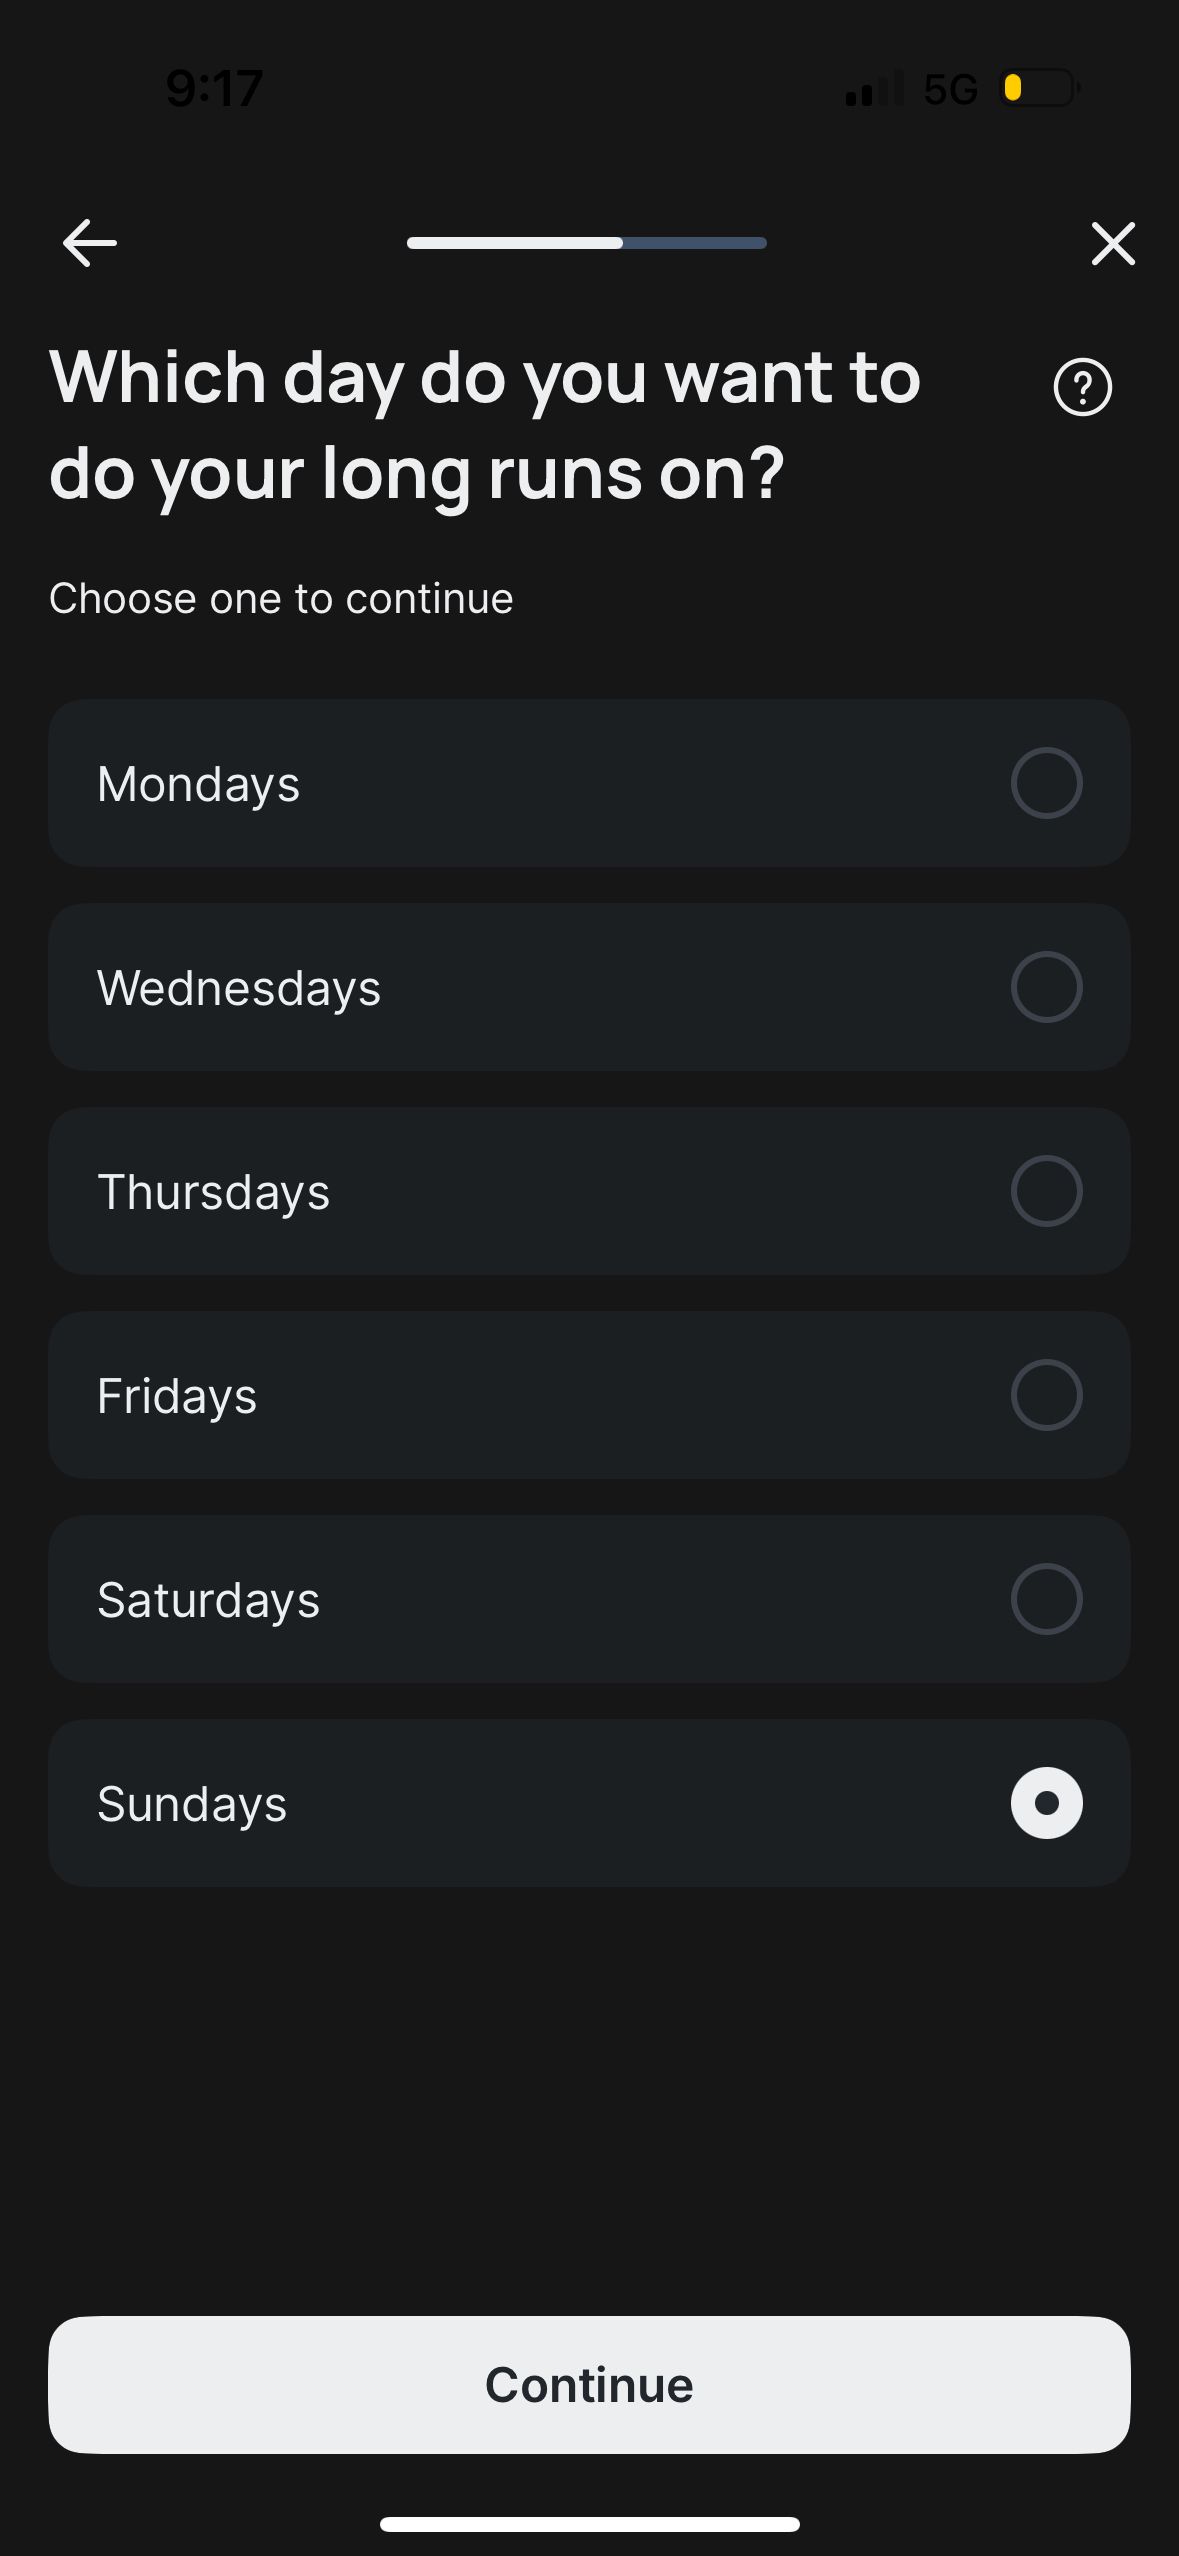Choose the Wednesdays option label
The width and height of the screenshot is (1179, 2556).
pos(239,988)
